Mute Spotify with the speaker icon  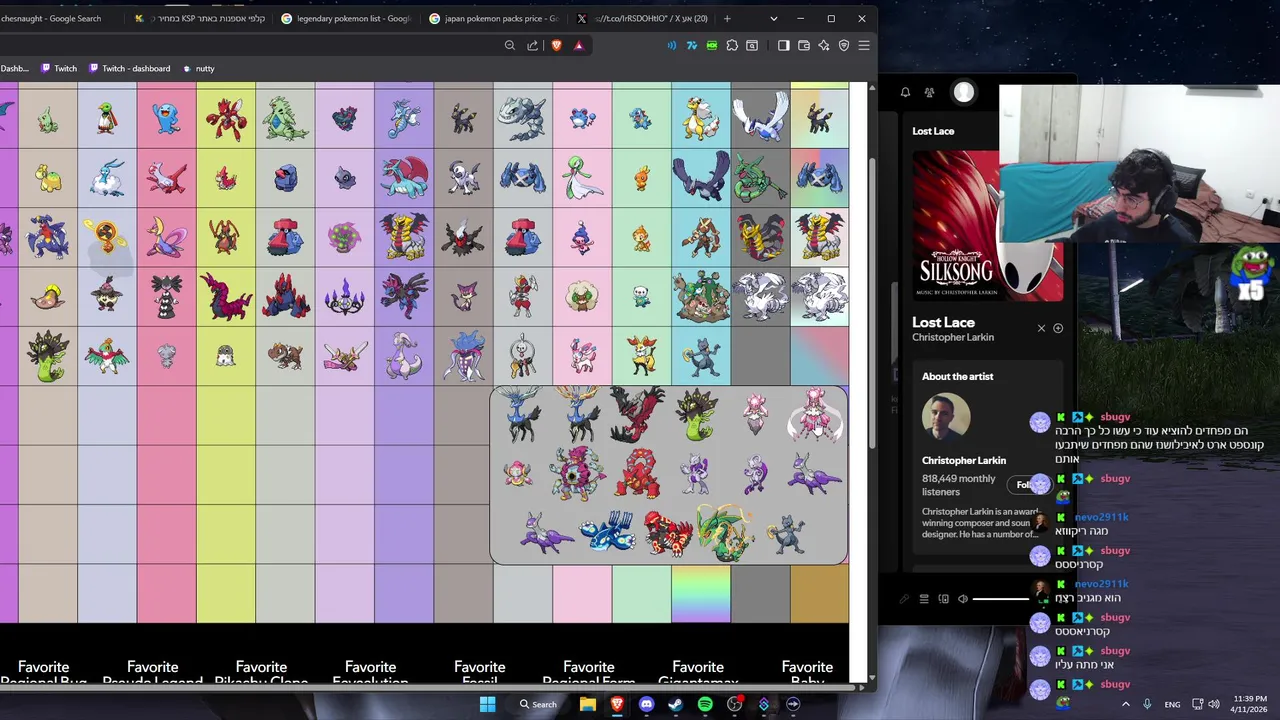tap(963, 599)
